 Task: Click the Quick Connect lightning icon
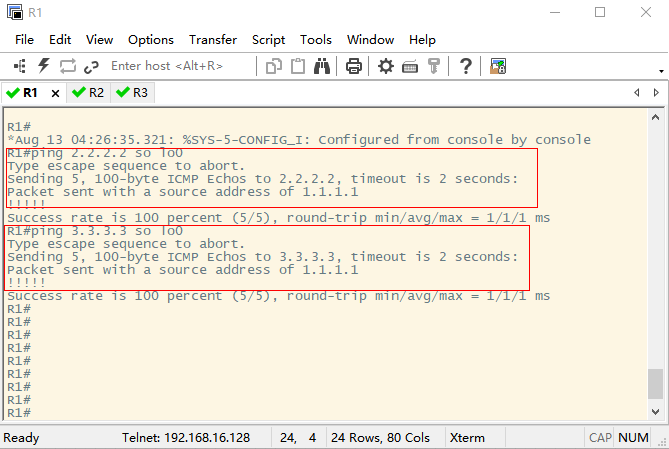pos(44,66)
